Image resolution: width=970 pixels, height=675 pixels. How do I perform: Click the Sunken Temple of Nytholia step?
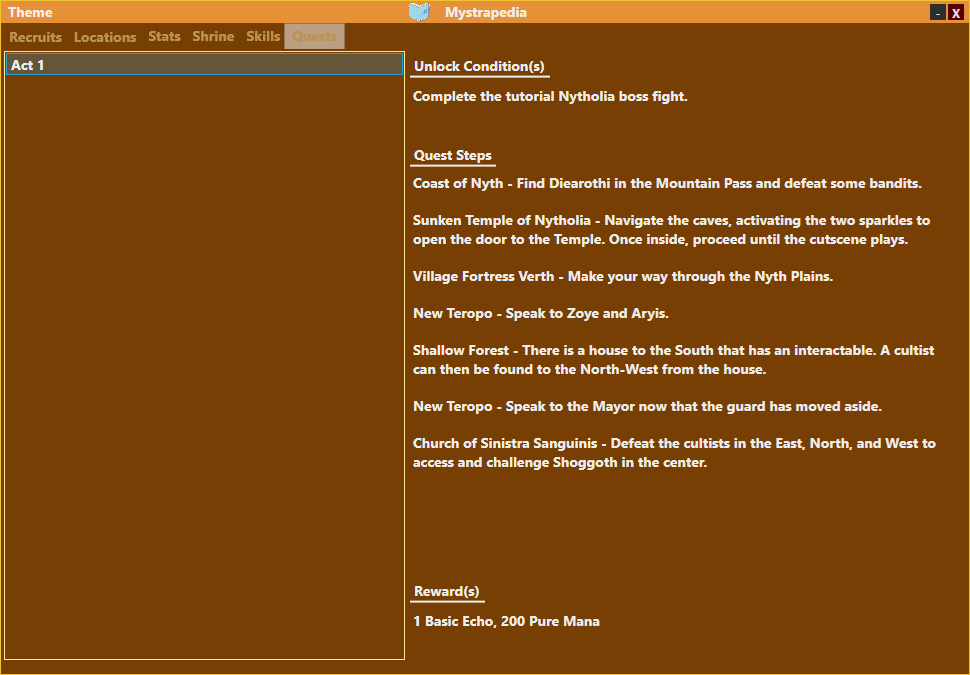671,230
